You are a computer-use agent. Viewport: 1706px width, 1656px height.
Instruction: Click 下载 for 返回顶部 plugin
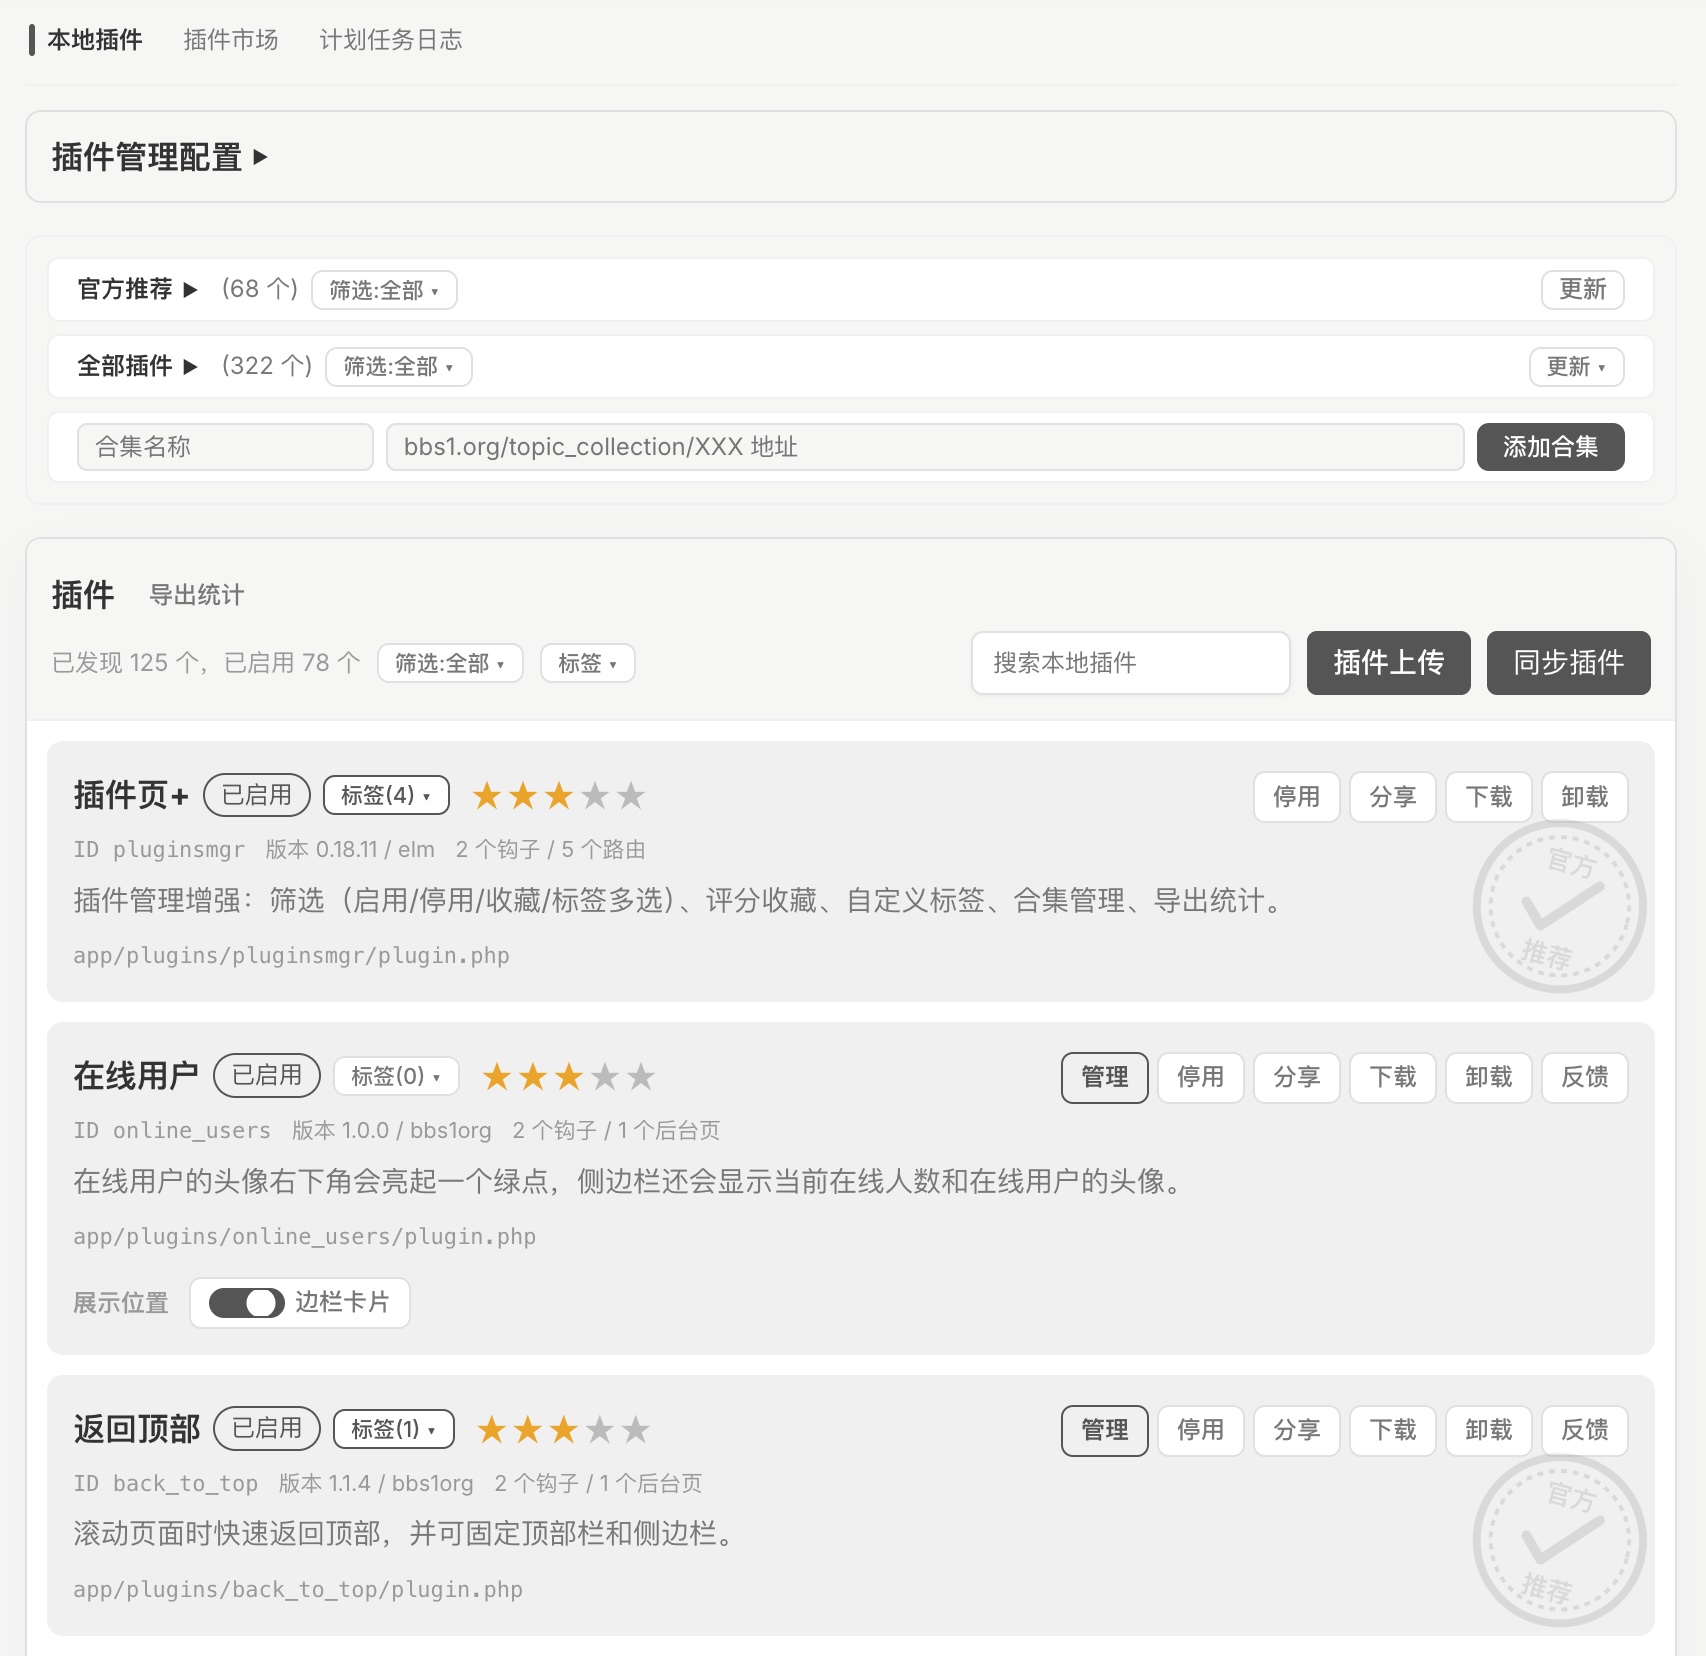pos(1393,1431)
